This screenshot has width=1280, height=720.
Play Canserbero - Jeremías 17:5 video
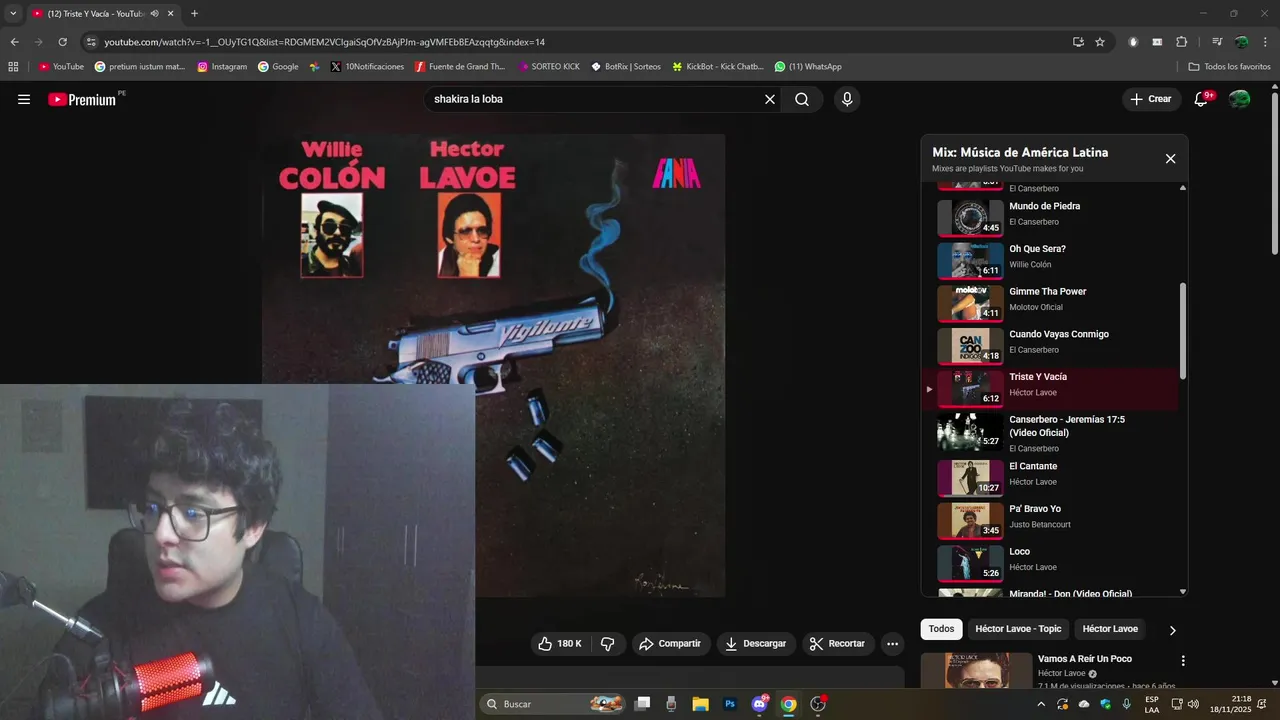point(1050,433)
